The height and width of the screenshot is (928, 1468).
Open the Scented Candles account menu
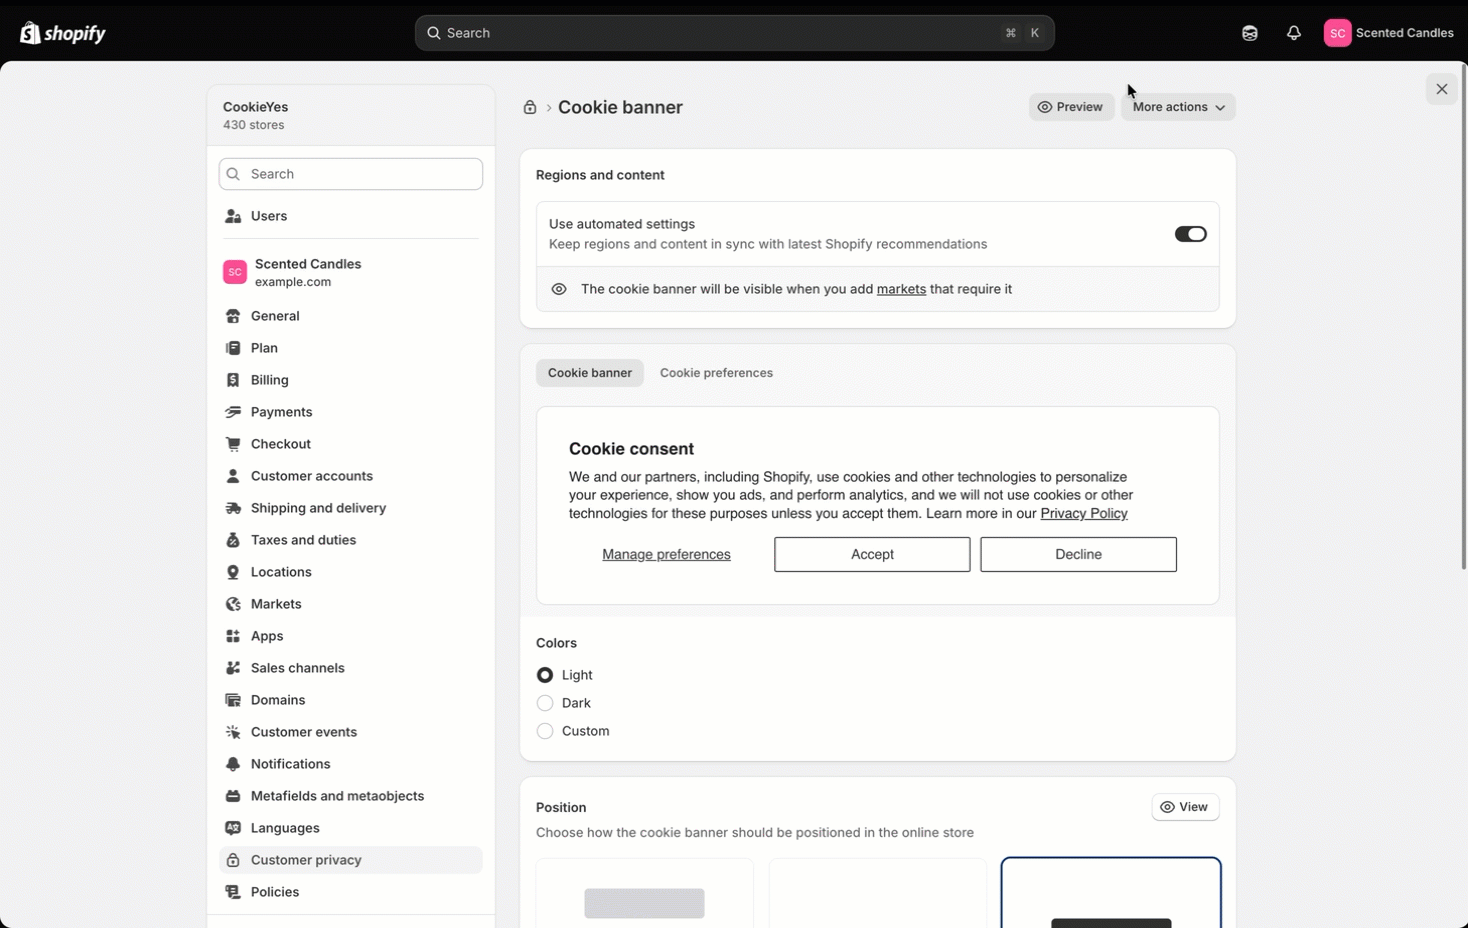click(x=1389, y=33)
